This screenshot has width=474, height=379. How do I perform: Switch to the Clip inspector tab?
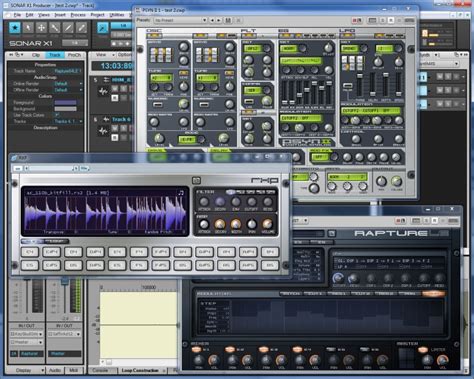click(x=36, y=55)
